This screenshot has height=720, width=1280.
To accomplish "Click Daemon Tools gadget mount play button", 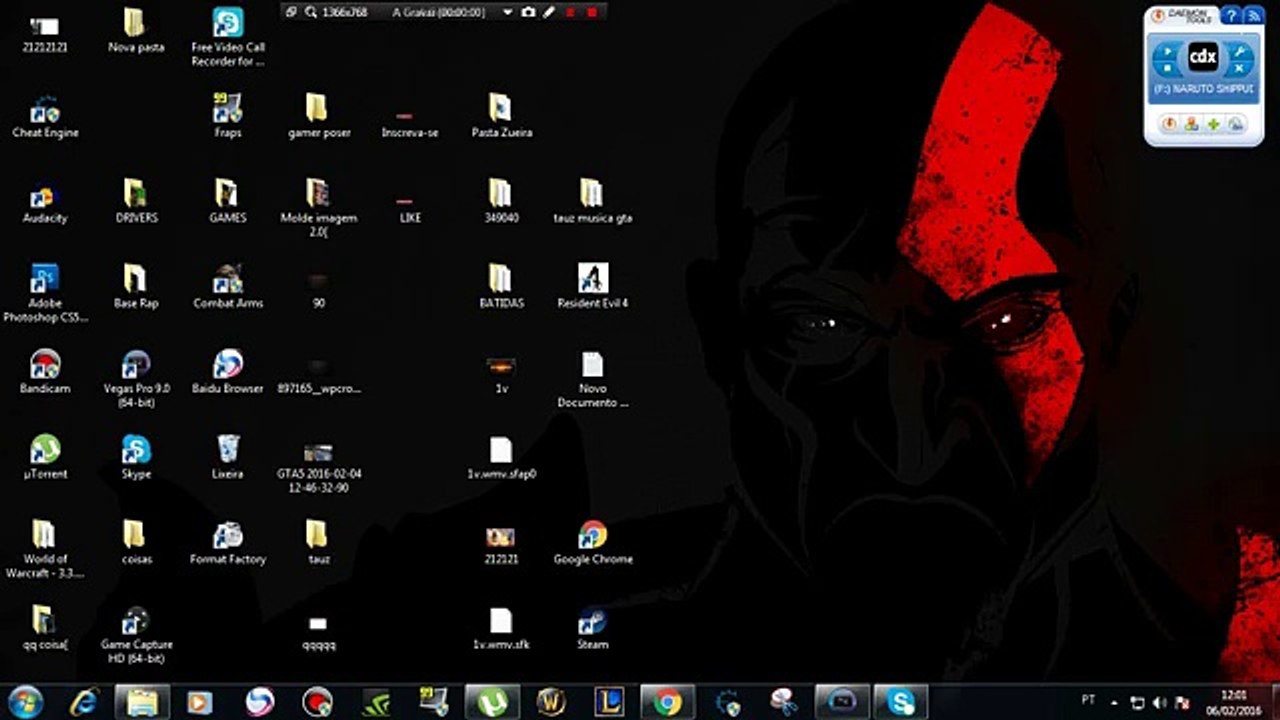I will coord(1167,51).
